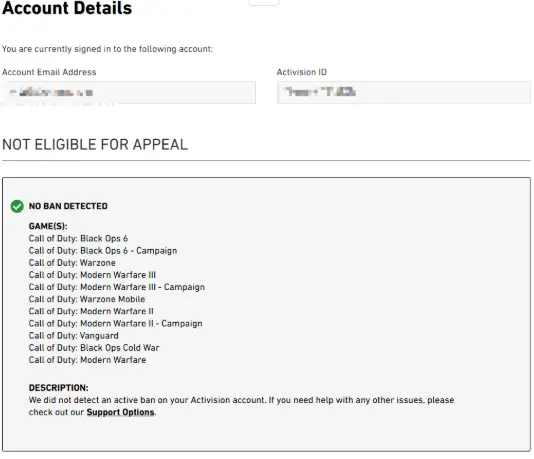This screenshot has height=459, width=534.
Task: Click the DESCRIPTION: label
Action: coord(59,388)
